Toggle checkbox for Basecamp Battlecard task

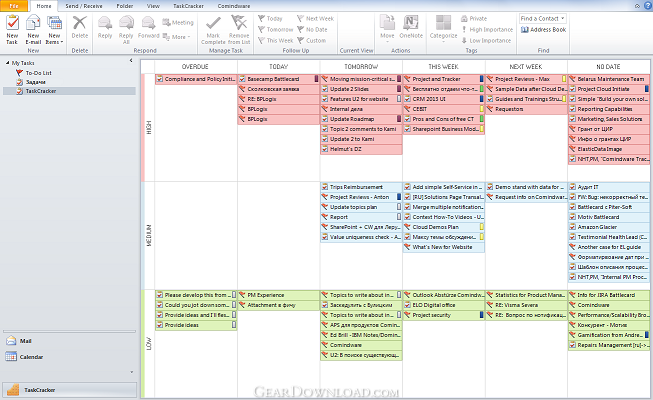[242, 79]
